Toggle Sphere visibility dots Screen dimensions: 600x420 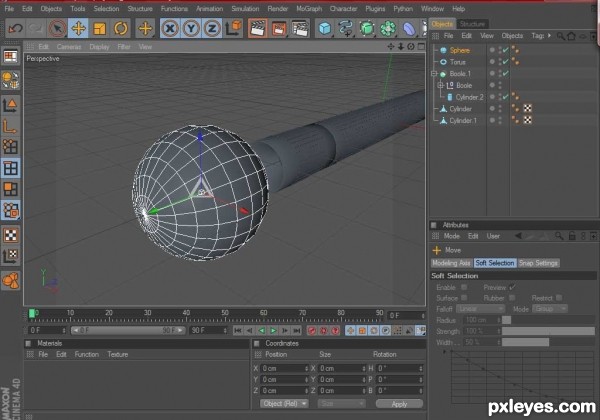500,50
